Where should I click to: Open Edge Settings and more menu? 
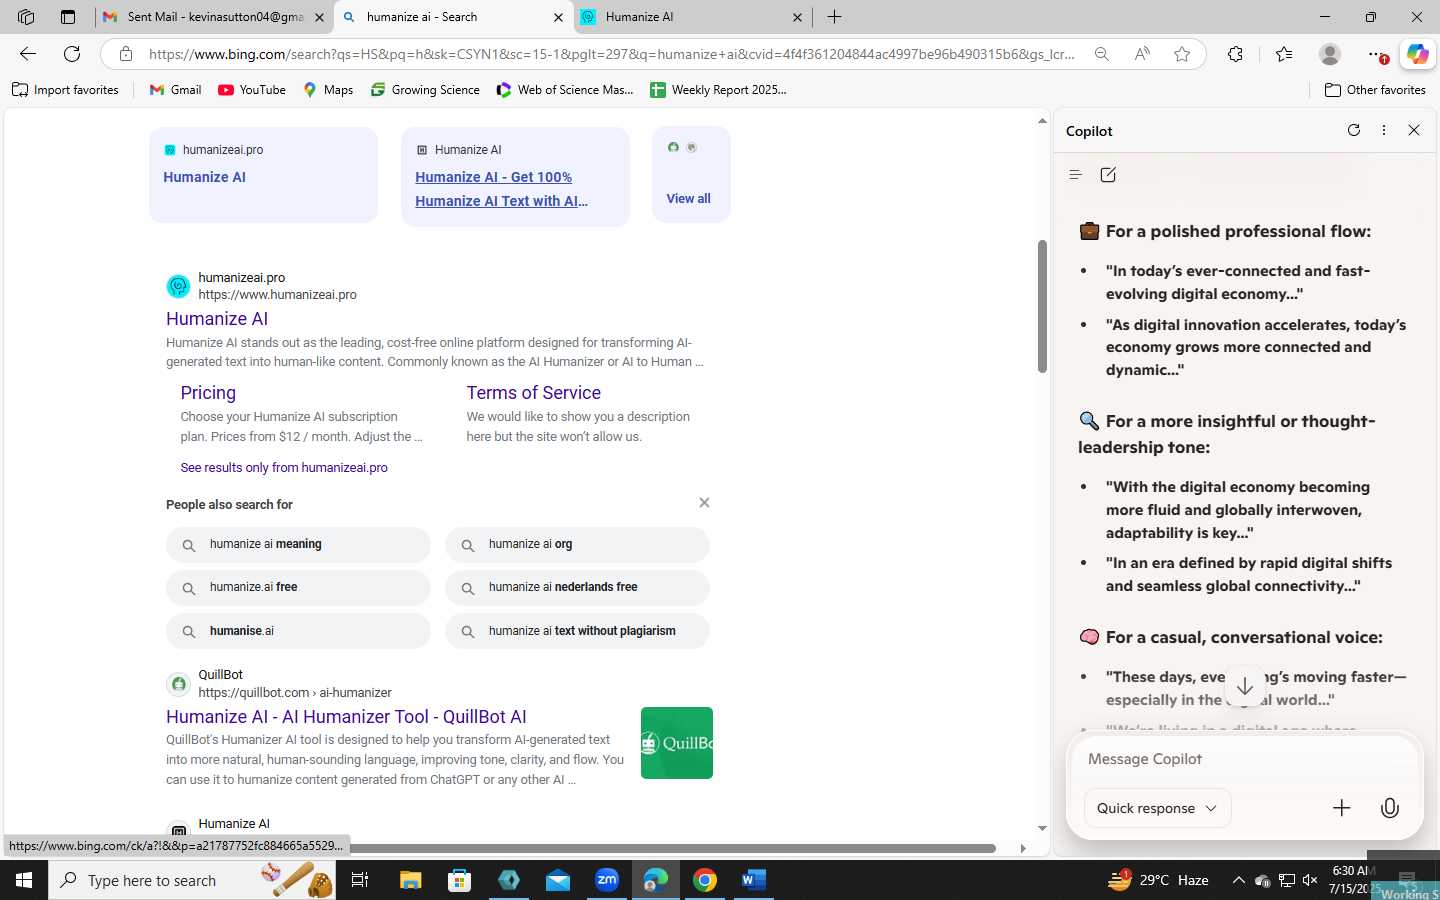coord(1377,54)
